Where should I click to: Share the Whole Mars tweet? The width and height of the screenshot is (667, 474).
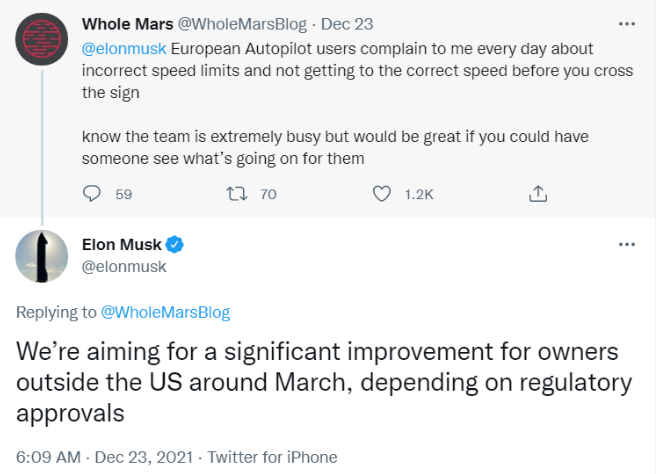538,194
